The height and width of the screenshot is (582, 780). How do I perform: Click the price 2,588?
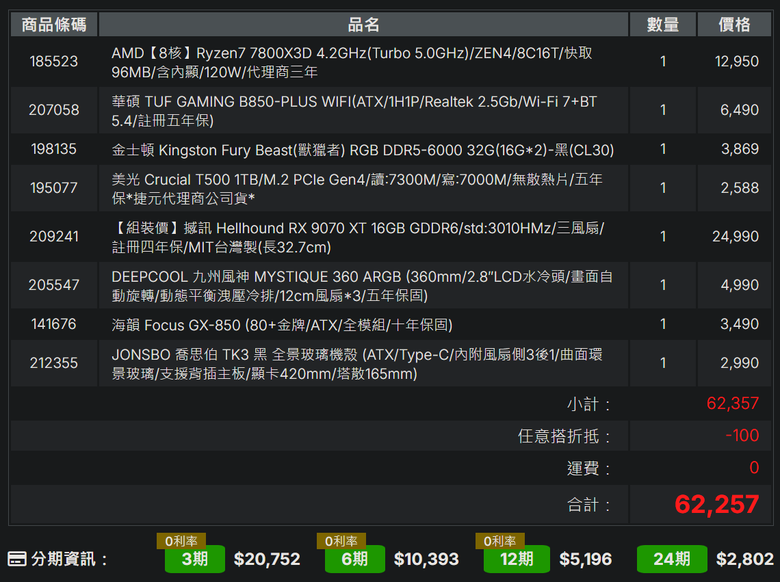(740, 188)
